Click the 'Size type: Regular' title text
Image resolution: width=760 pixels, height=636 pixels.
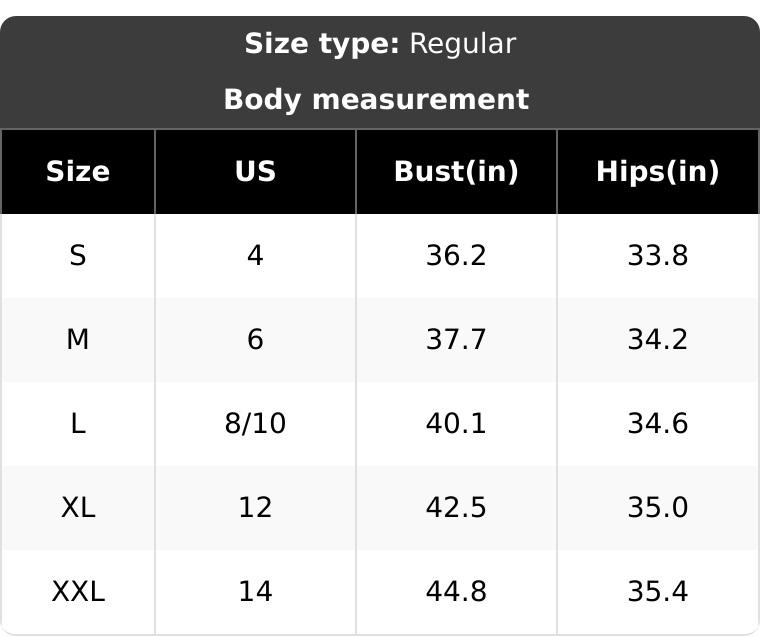(380, 44)
